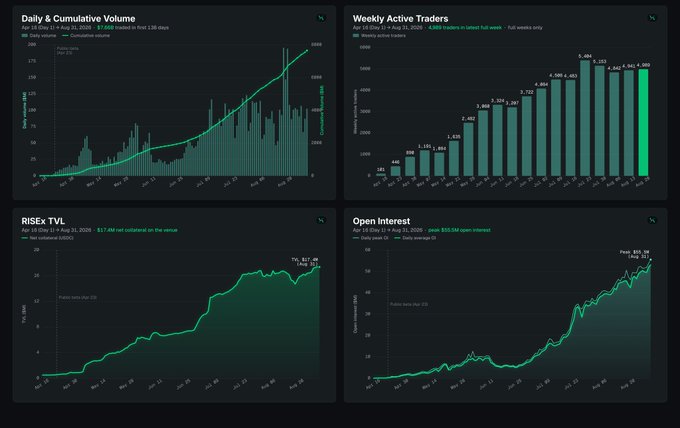Toggle the Daily volume legend series
680x428 pixels.
click(x=39, y=36)
